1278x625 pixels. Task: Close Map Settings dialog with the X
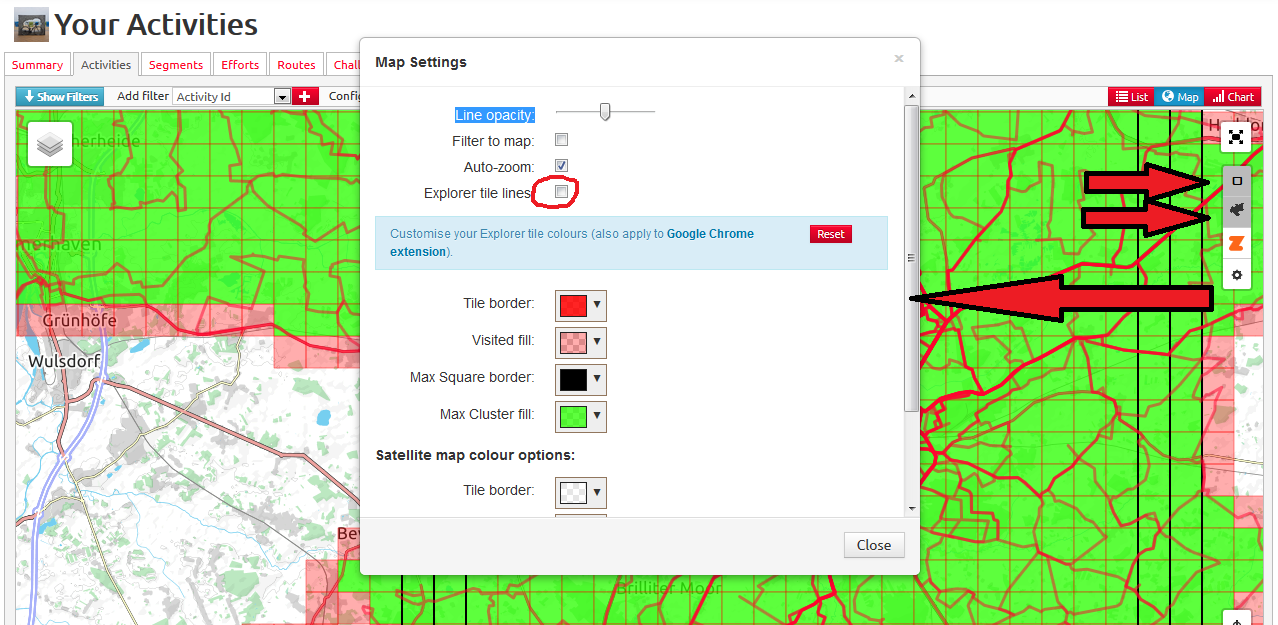898,59
